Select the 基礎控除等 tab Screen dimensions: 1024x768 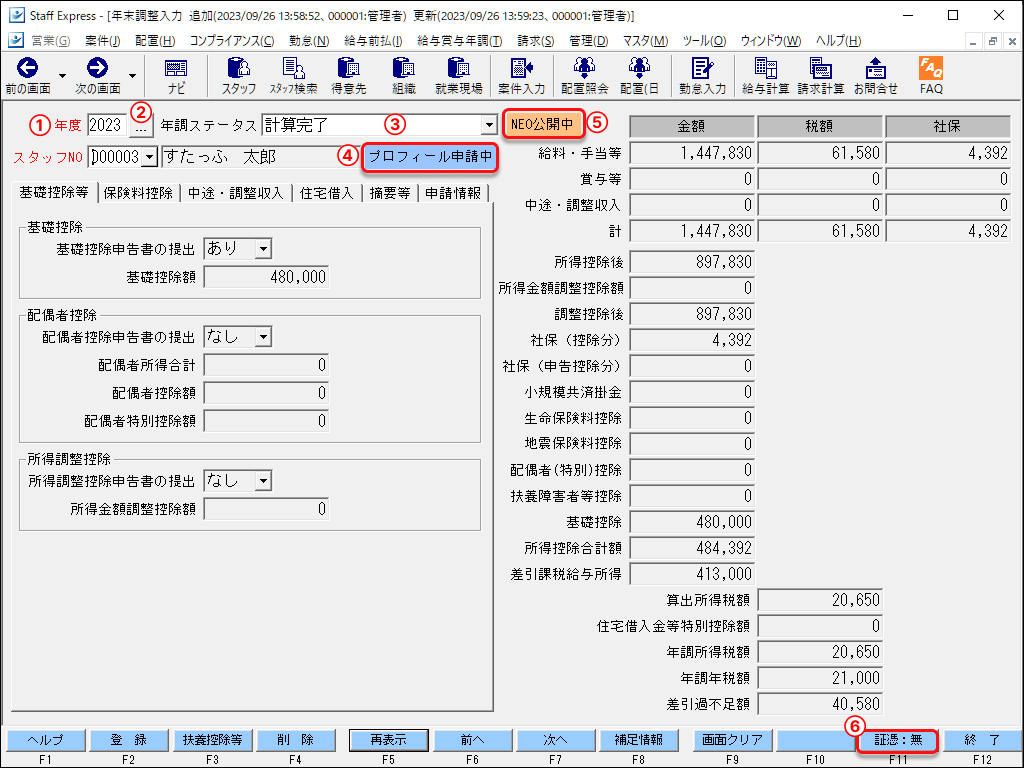[54, 192]
